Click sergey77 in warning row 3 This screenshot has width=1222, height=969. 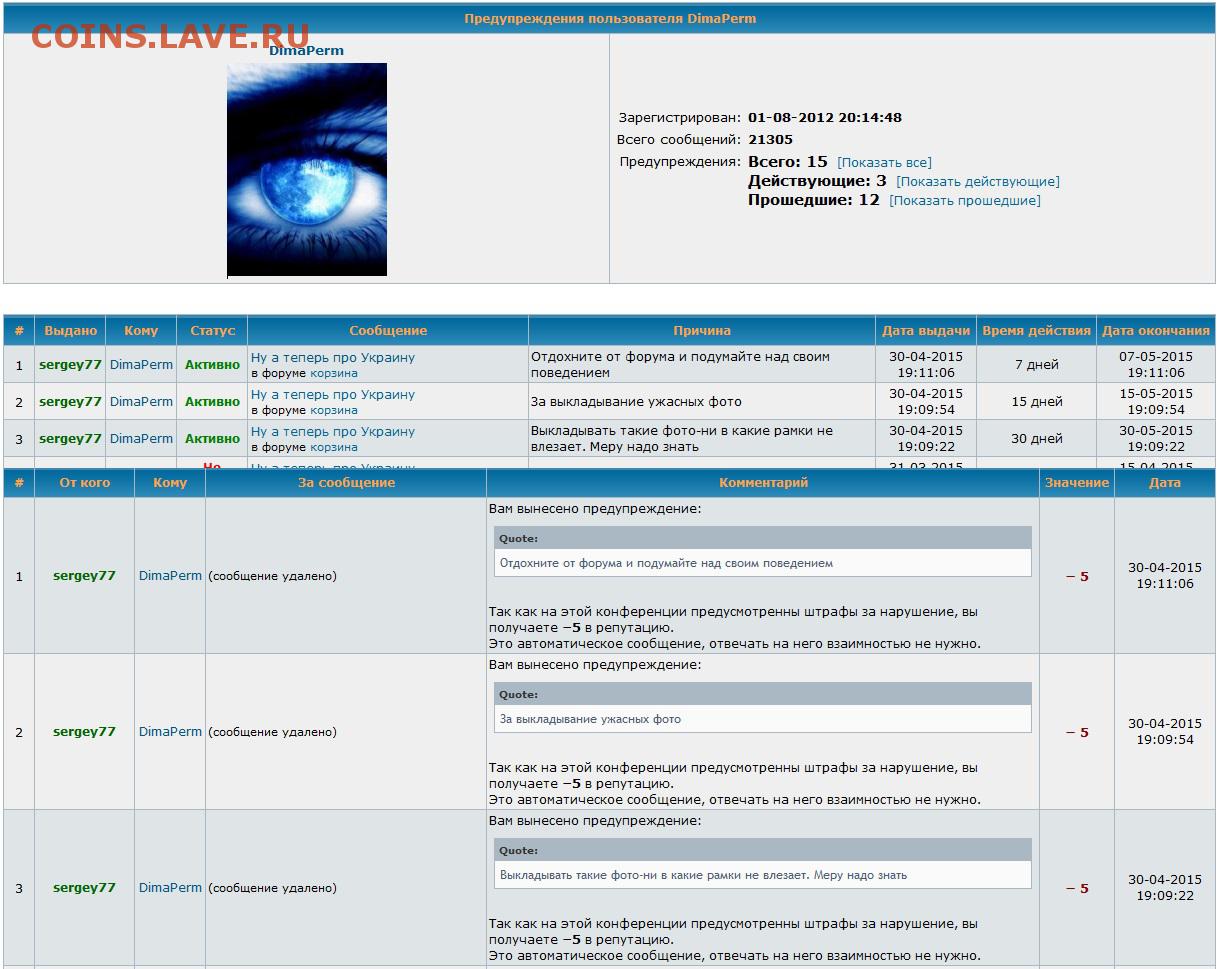(70, 439)
